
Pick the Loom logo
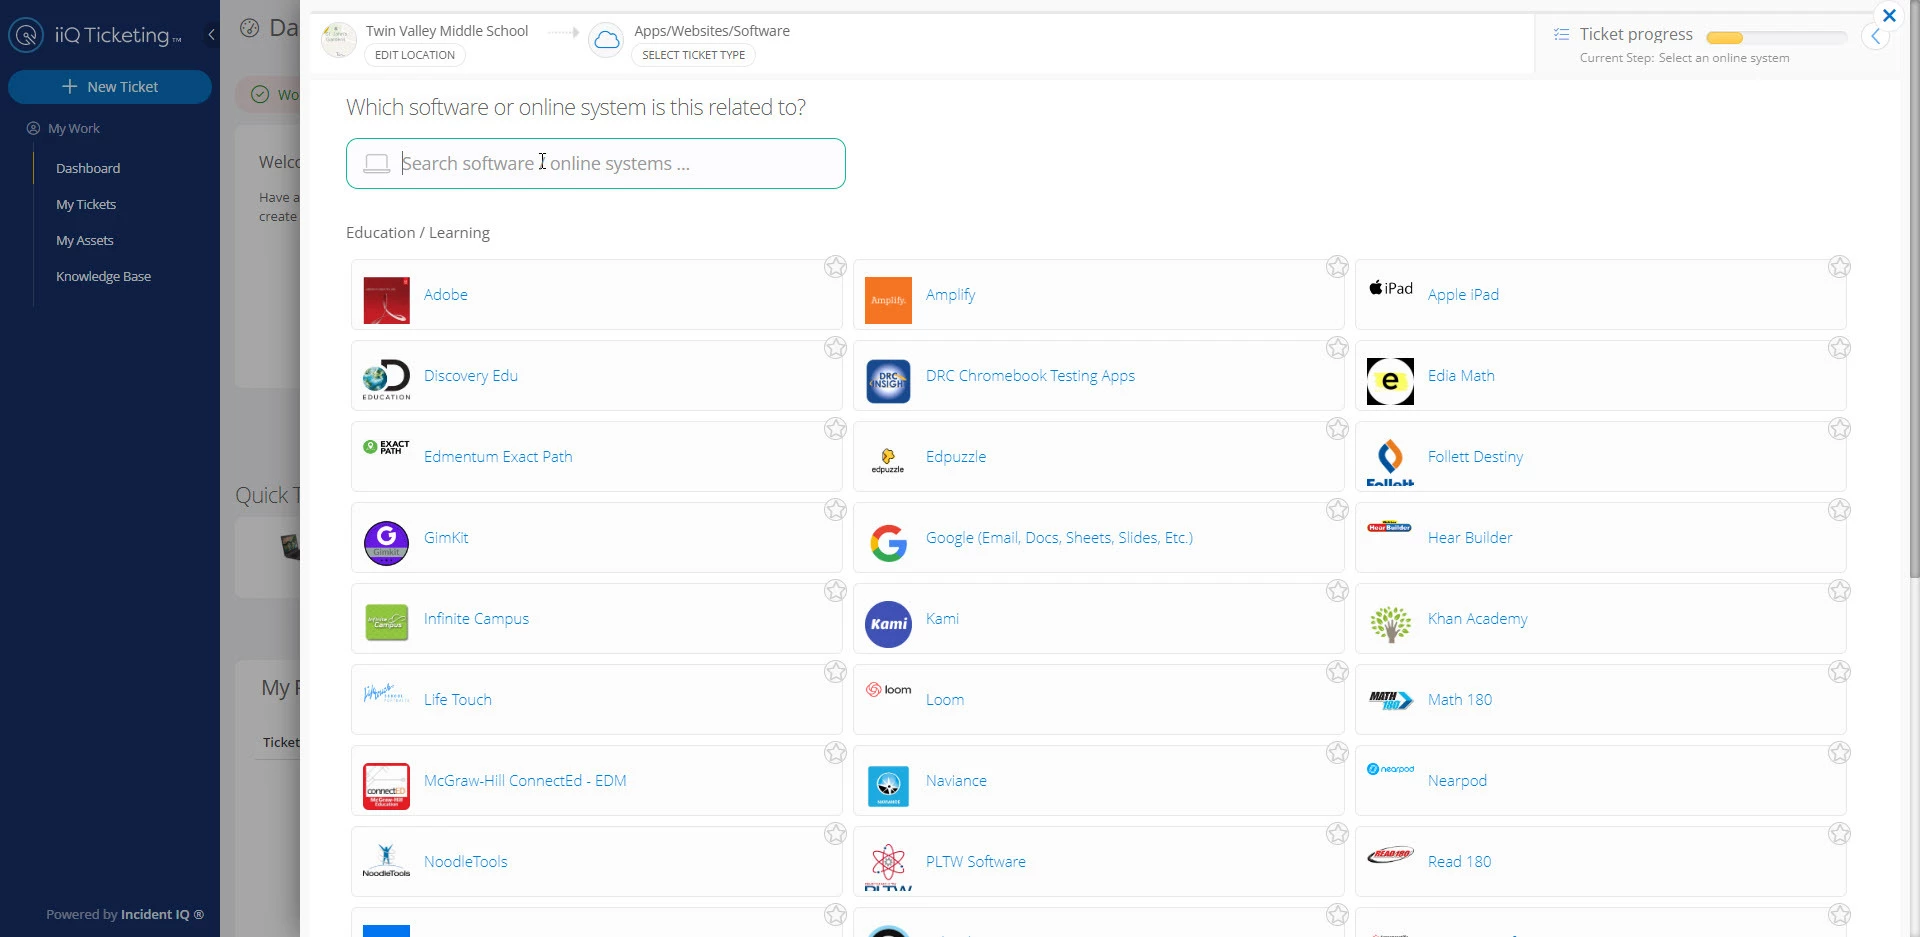[888, 689]
